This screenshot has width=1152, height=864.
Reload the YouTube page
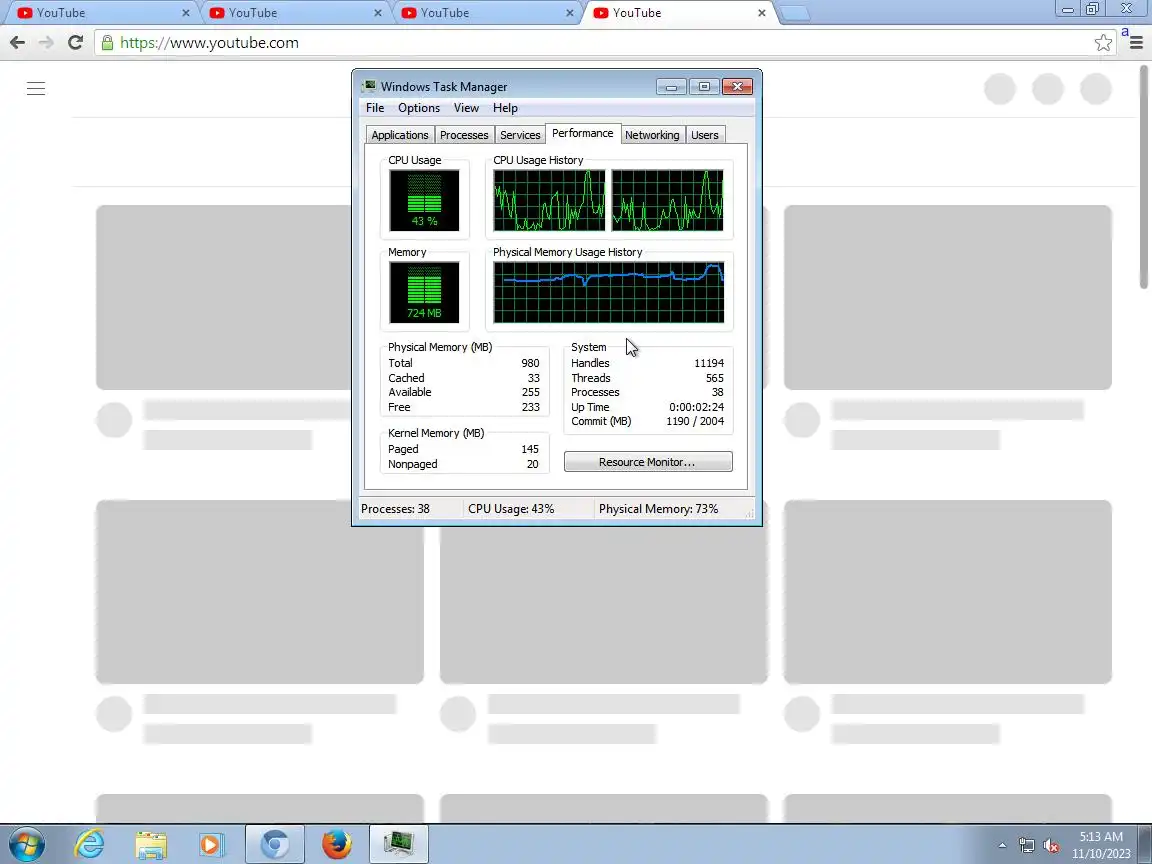point(75,43)
